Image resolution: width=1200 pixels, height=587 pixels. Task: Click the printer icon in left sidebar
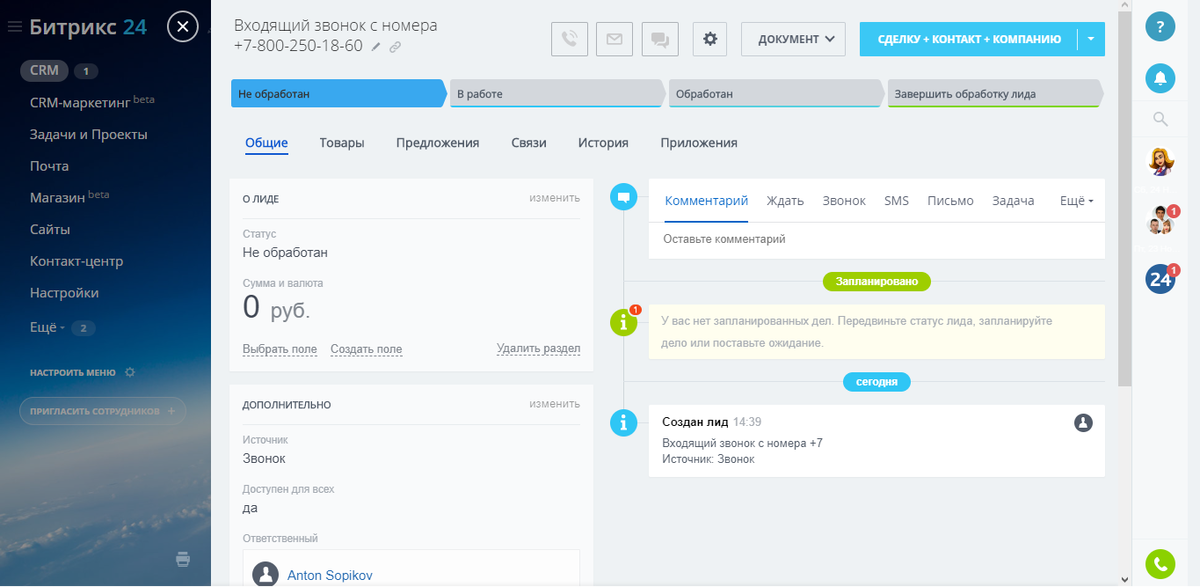(x=182, y=559)
